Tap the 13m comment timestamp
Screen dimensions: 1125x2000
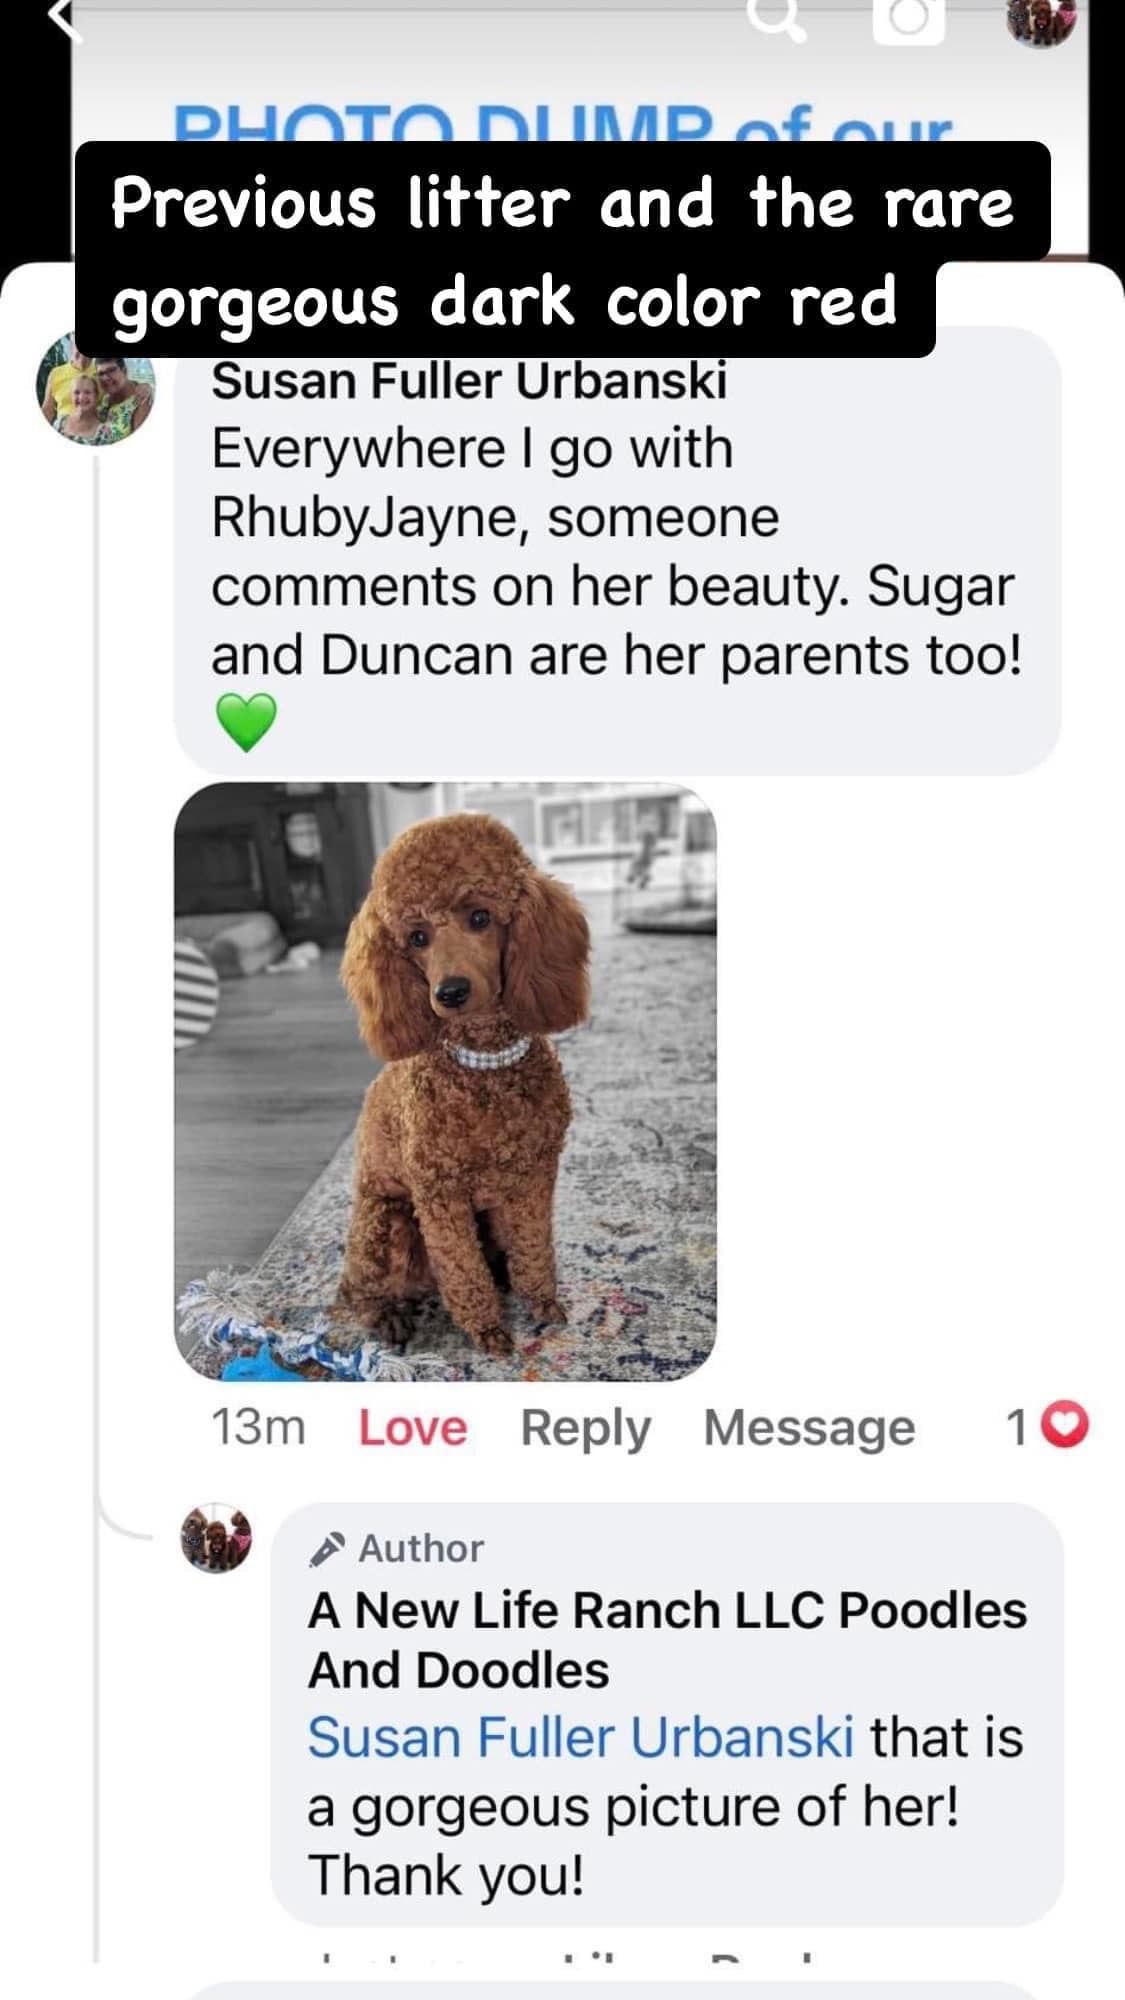[258, 1428]
